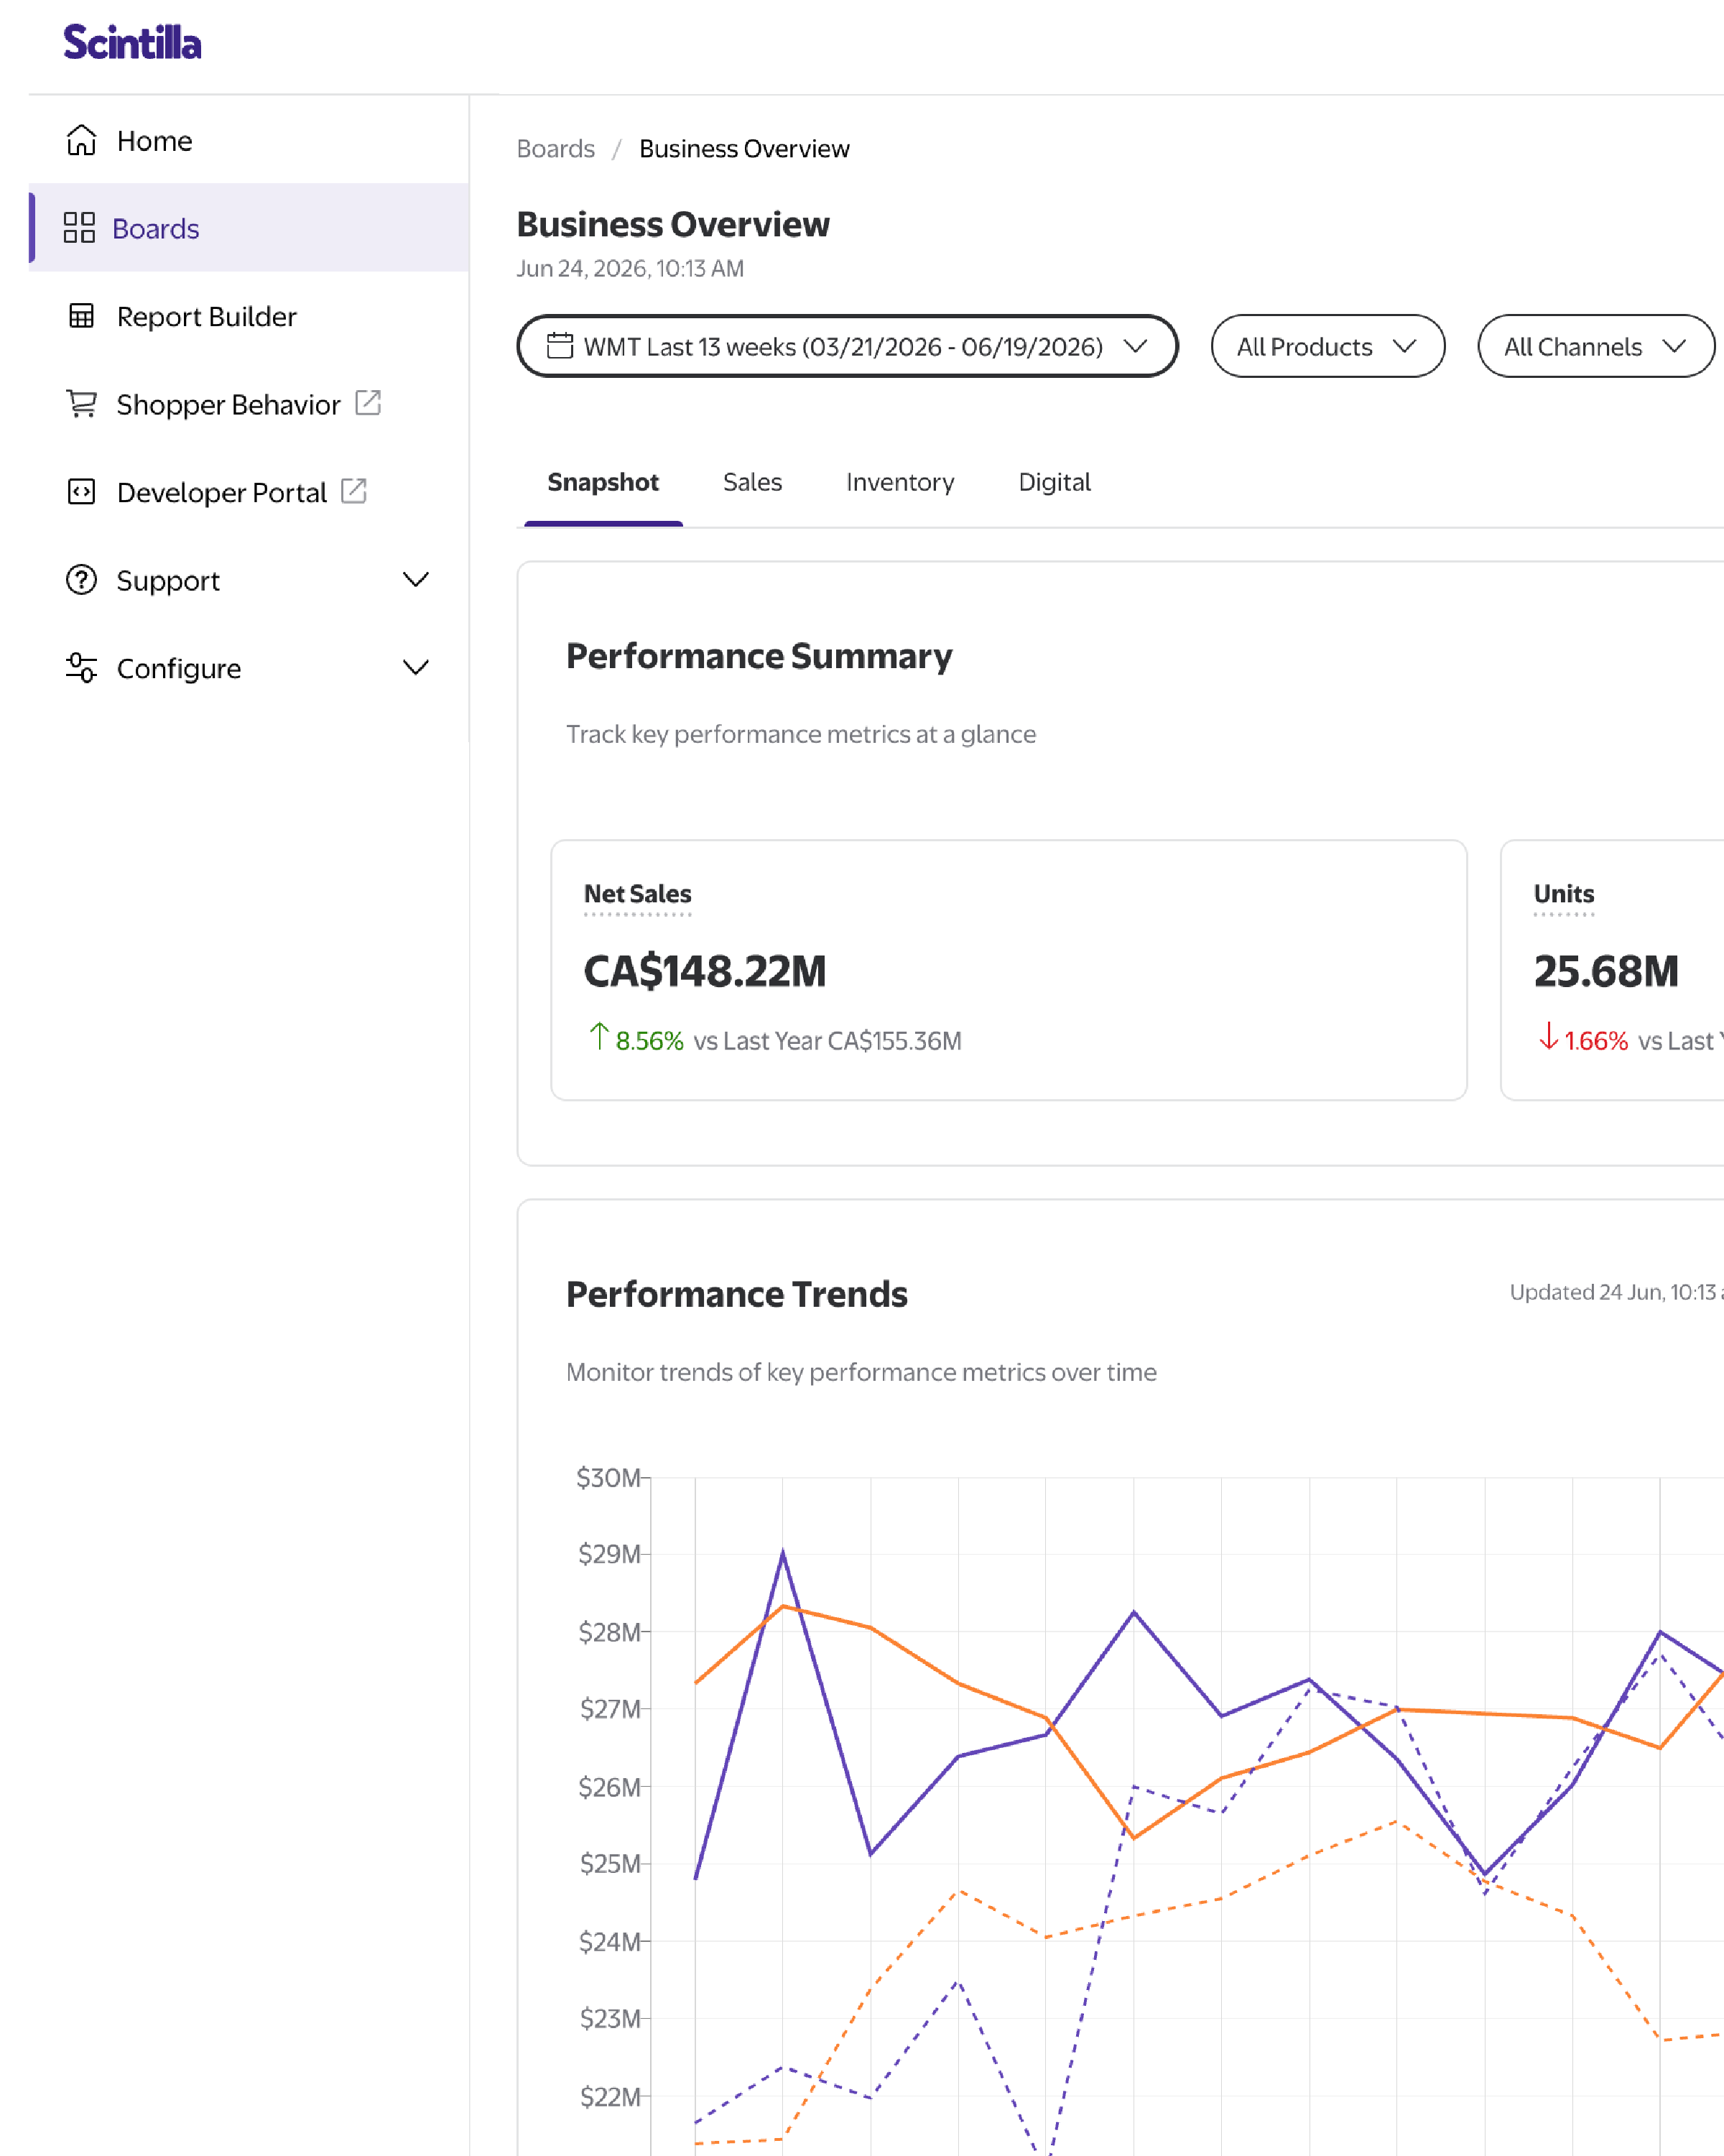This screenshot has height=2156, width=1724.
Task: Expand the Configure menu chevron
Action: click(x=416, y=668)
